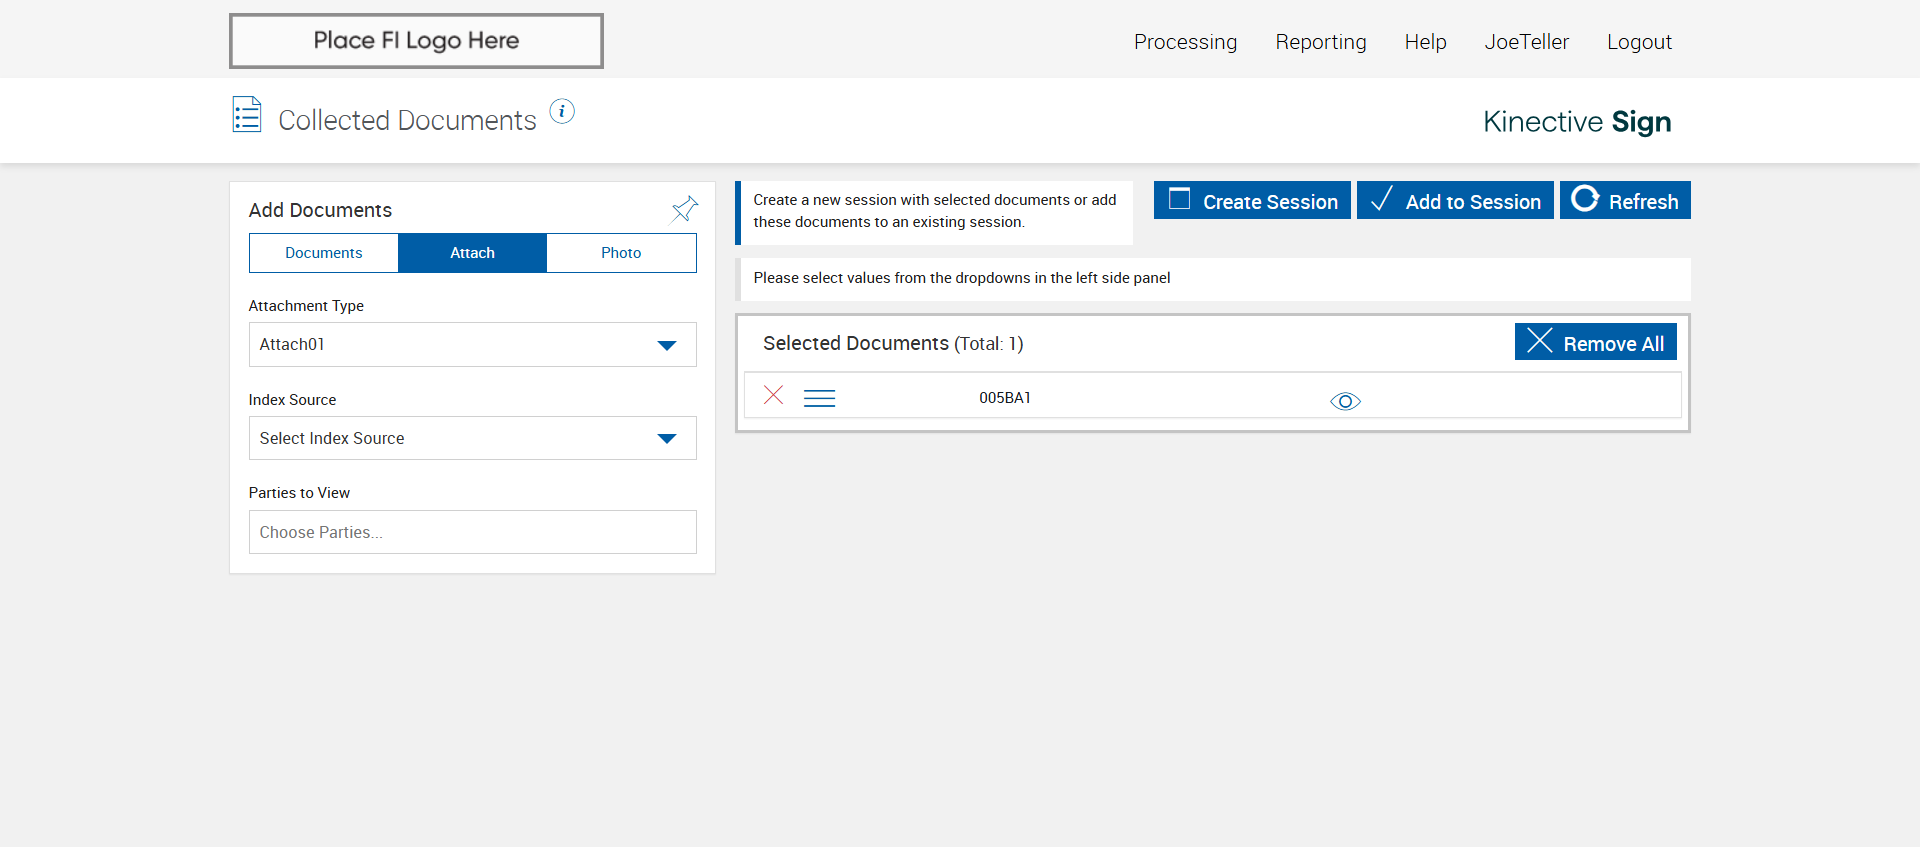This screenshot has width=1920, height=847.
Task: Click the Kinective Sign logo
Action: (x=1576, y=121)
